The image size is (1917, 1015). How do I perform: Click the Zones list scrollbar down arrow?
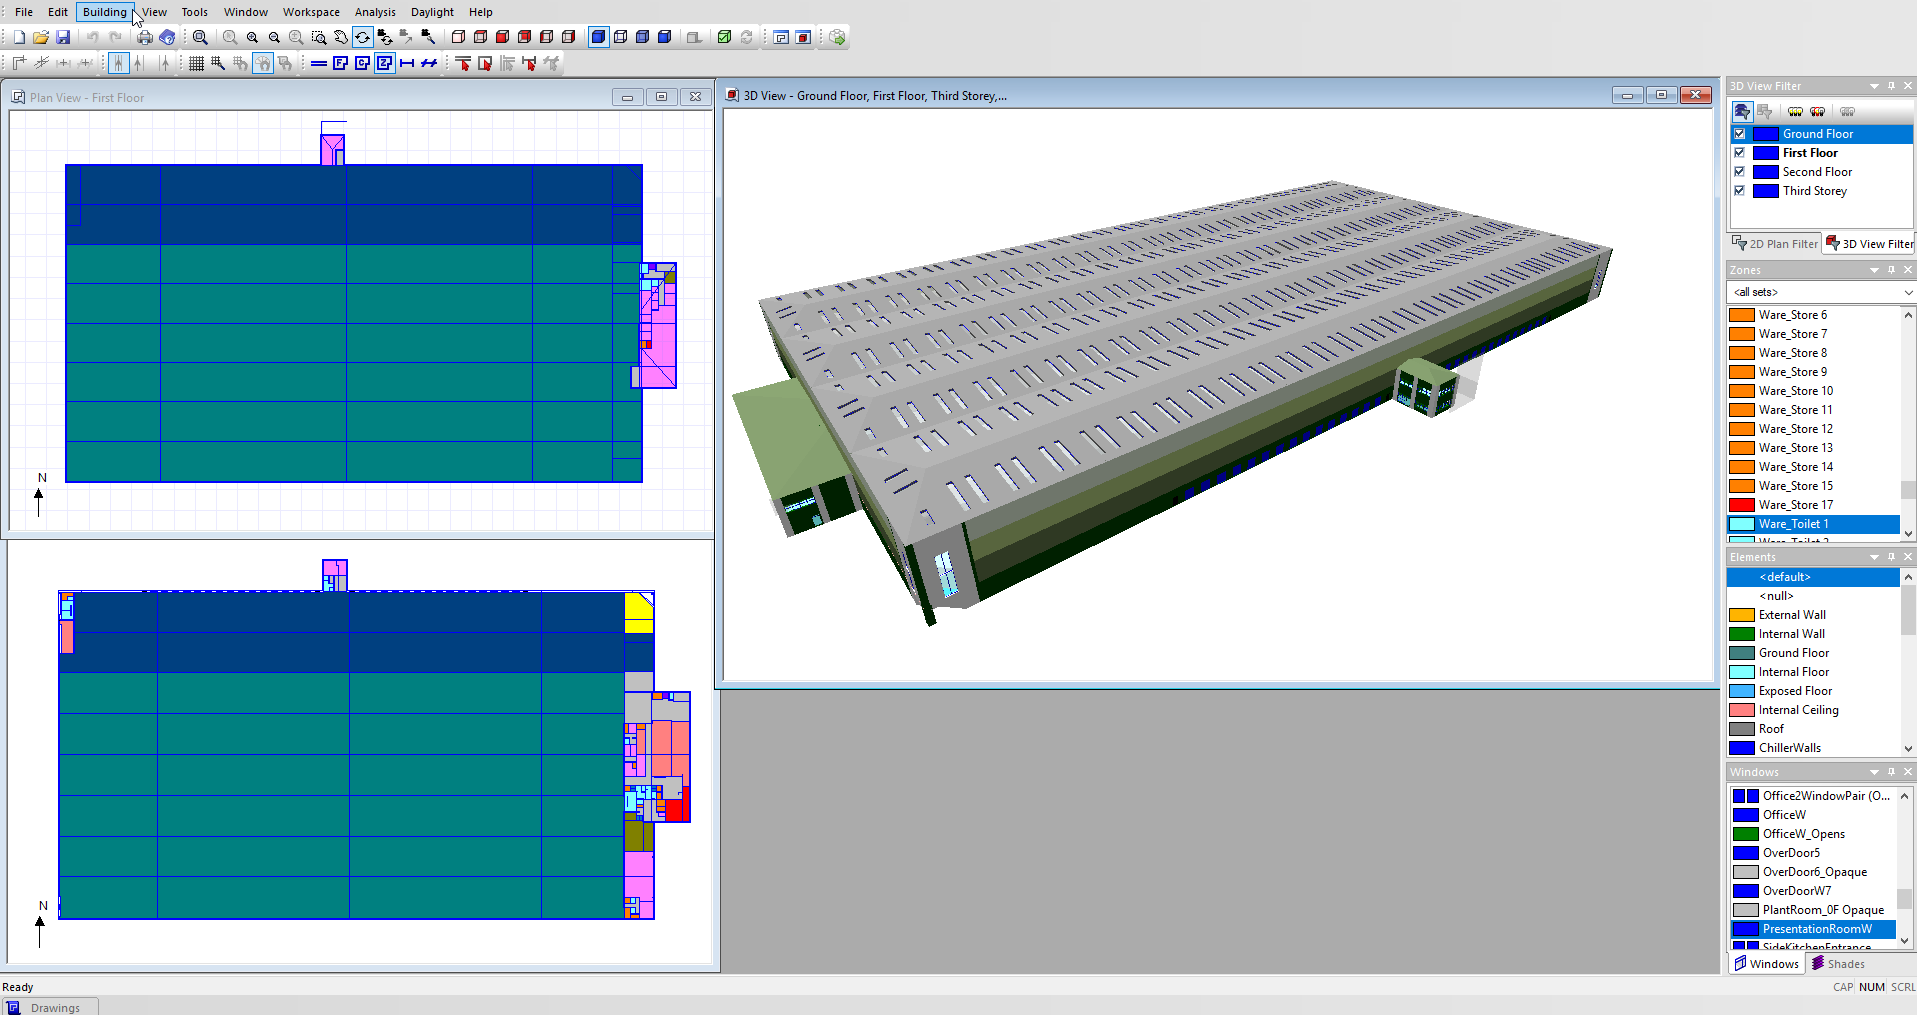[1908, 534]
